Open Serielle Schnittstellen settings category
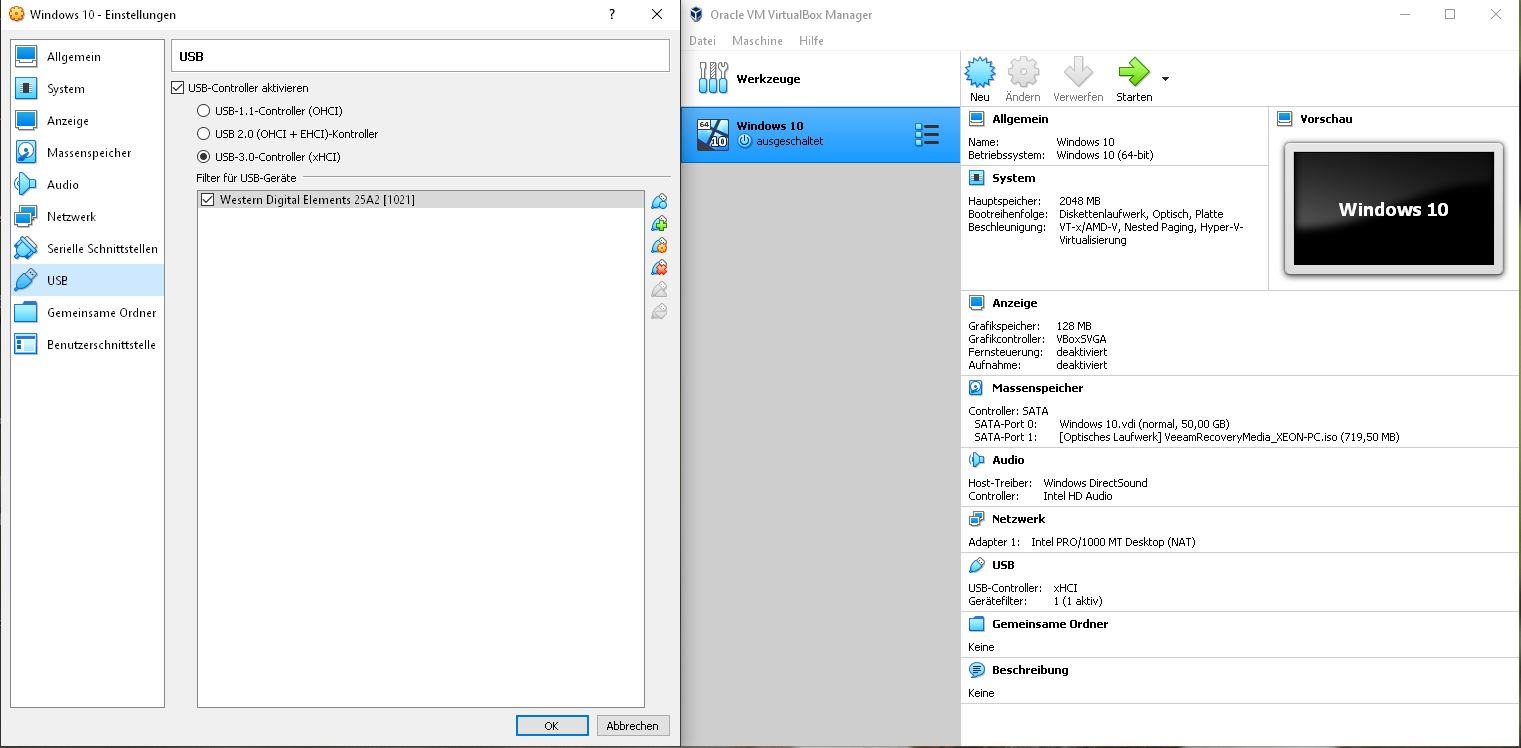 (x=88, y=249)
